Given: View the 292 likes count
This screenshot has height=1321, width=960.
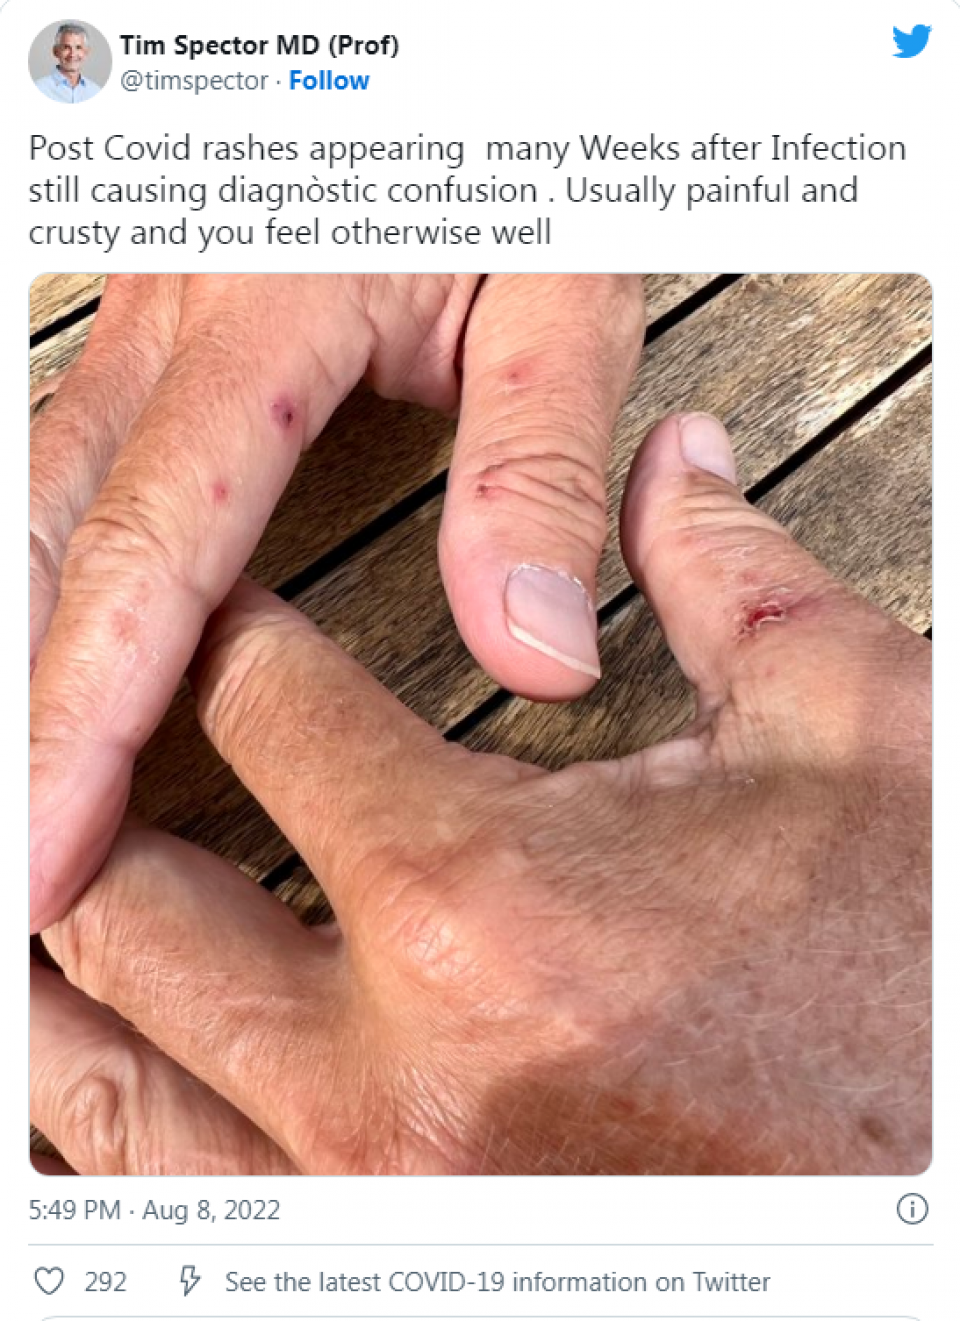Looking at the screenshot, I should [x=105, y=1282].
